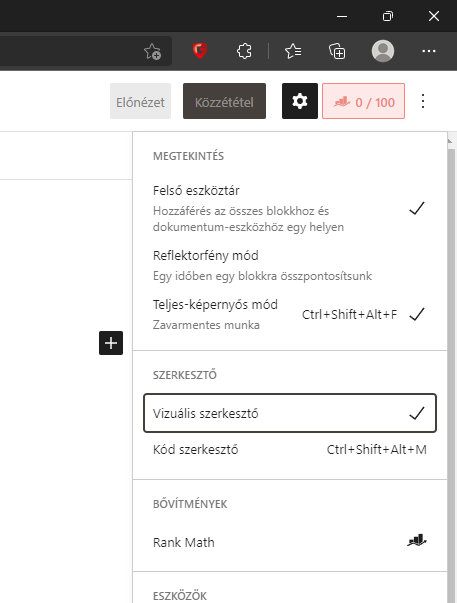Image resolution: width=457 pixels, height=603 pixels.
Task: Open browser collections icon
Action: [x=337, y=51]
